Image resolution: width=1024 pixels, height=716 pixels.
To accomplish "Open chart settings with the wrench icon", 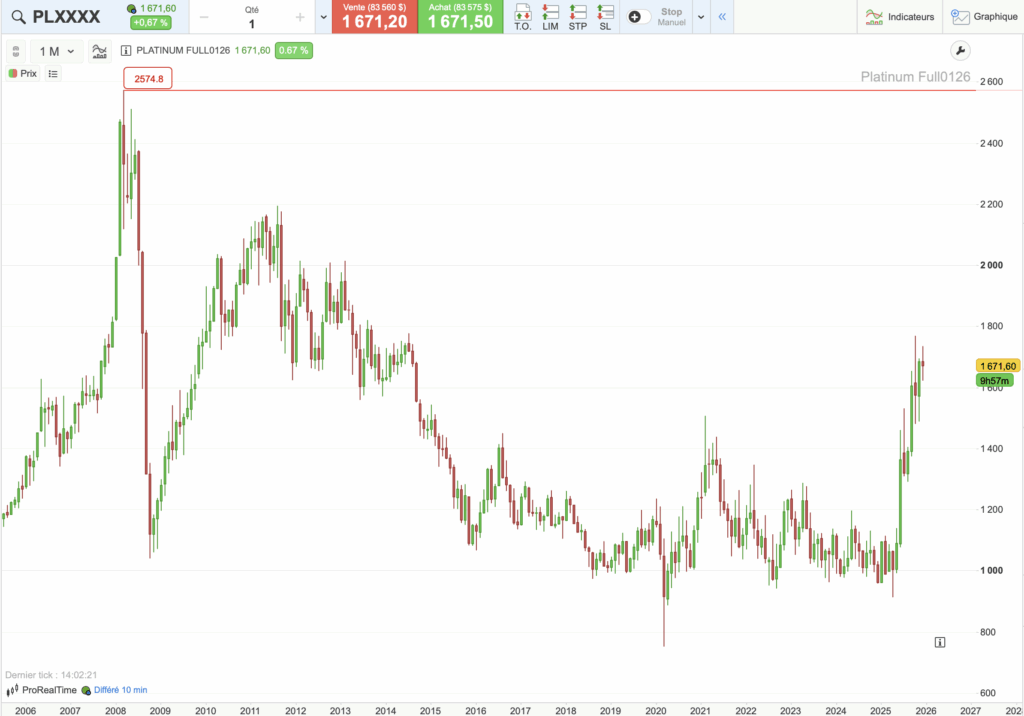I will [958, 51].
